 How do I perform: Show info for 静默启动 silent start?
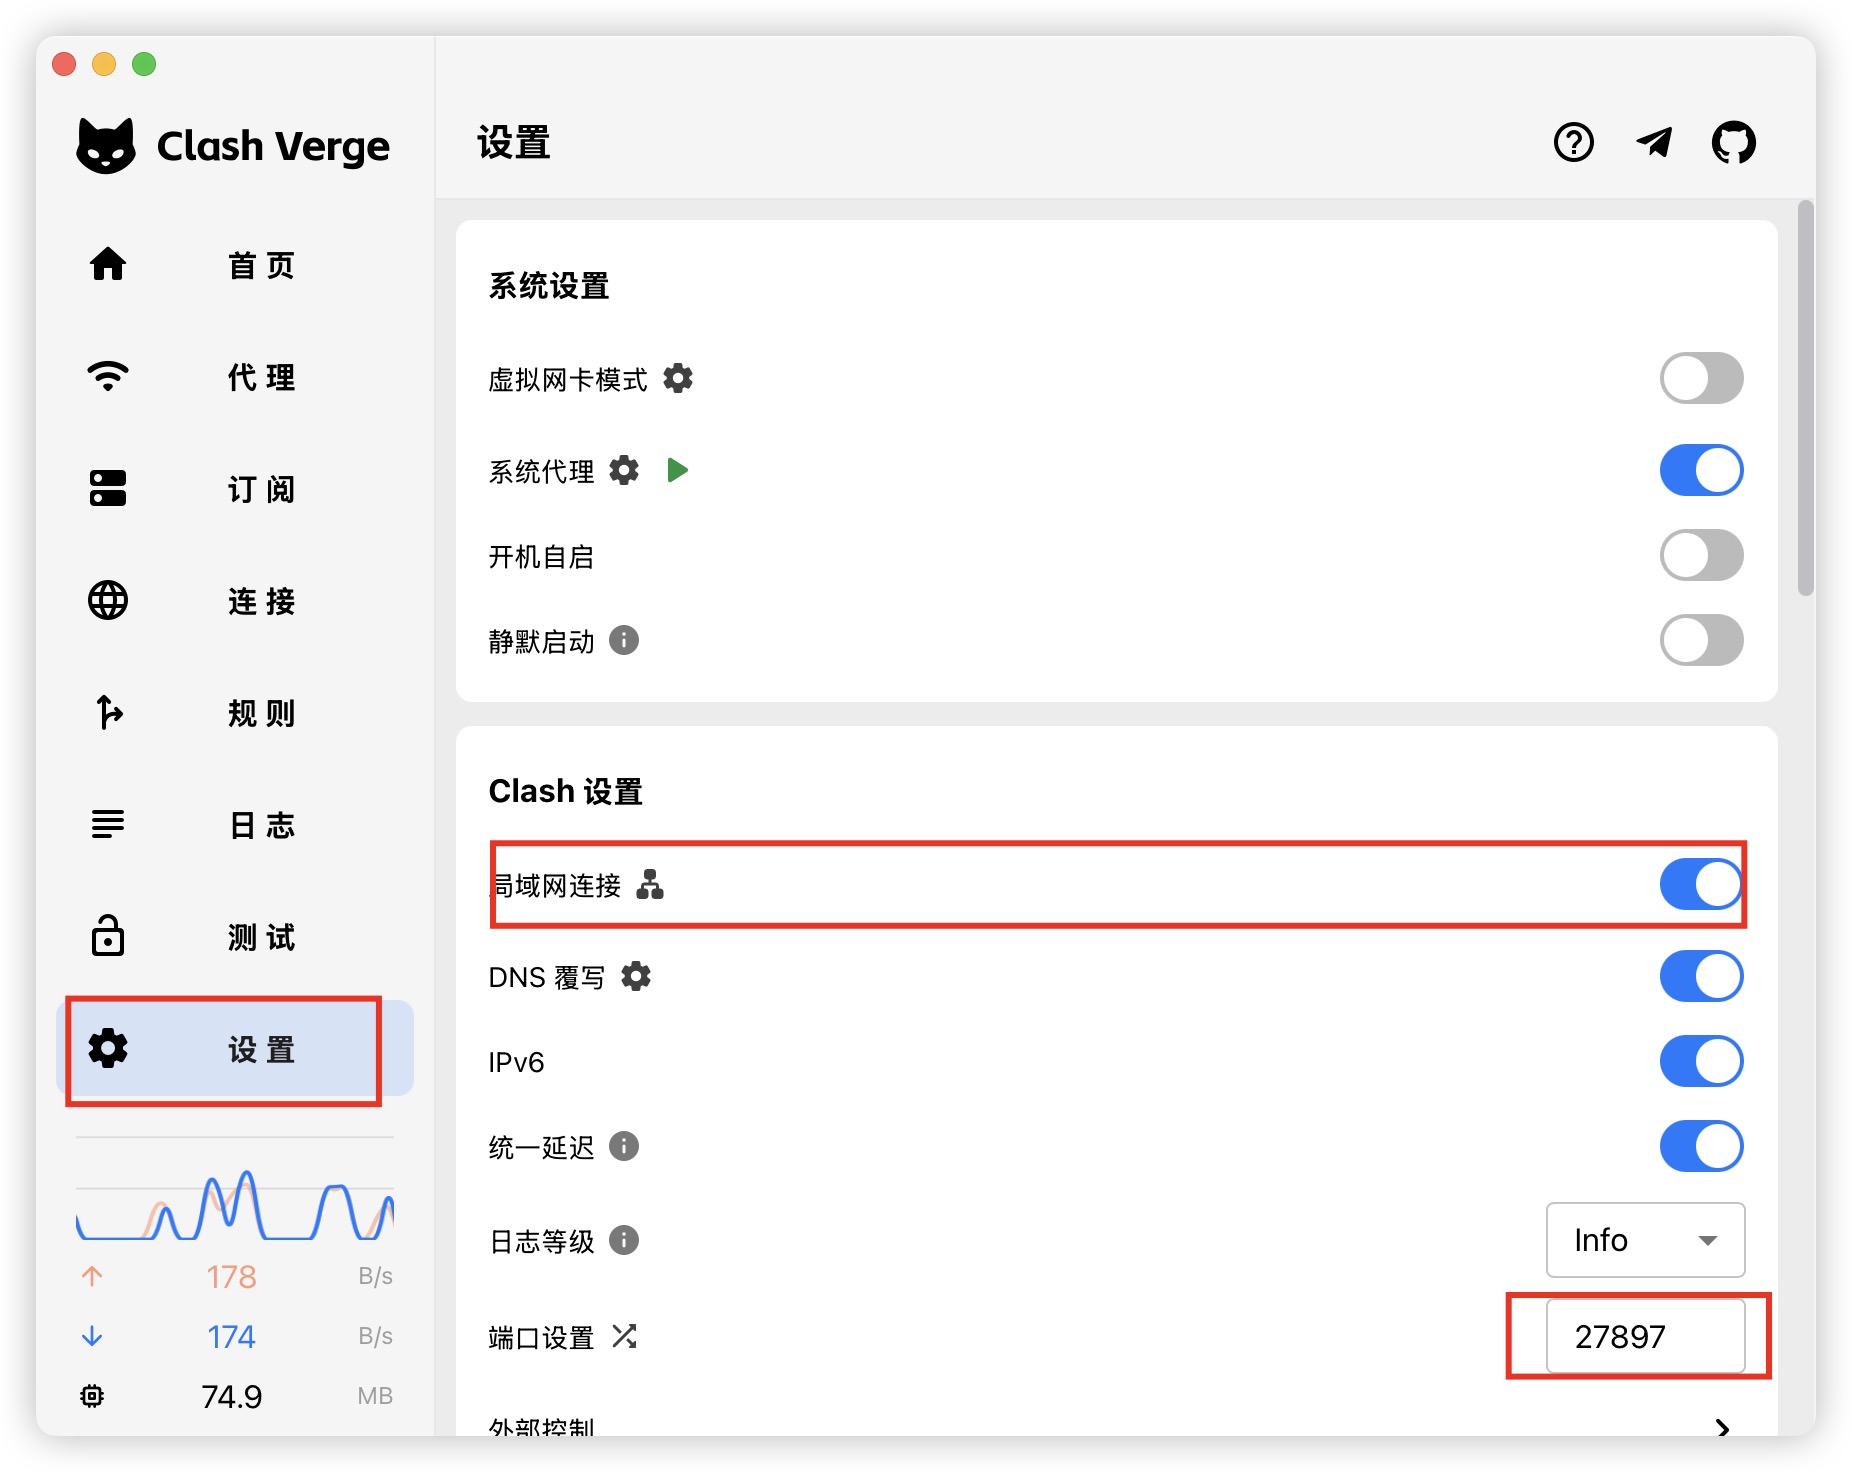pos(624,640)
